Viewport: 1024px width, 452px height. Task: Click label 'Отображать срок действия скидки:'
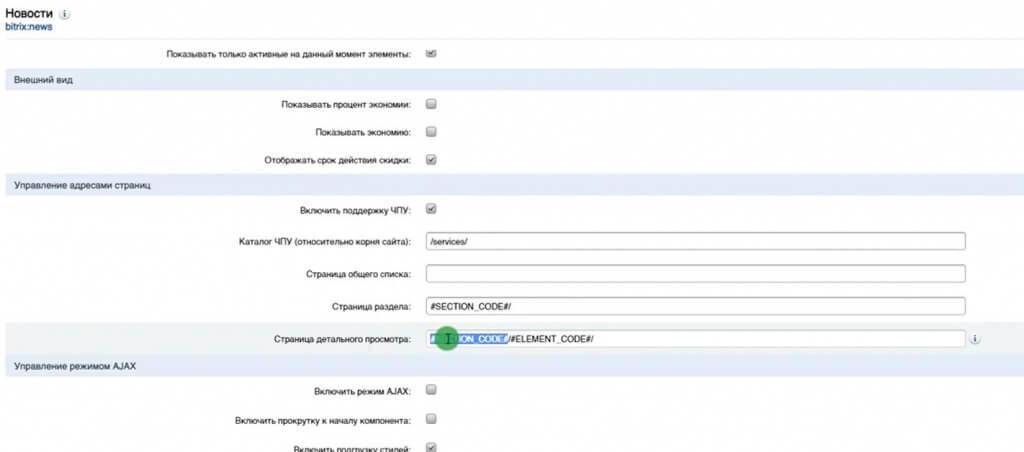pos(338,160)
